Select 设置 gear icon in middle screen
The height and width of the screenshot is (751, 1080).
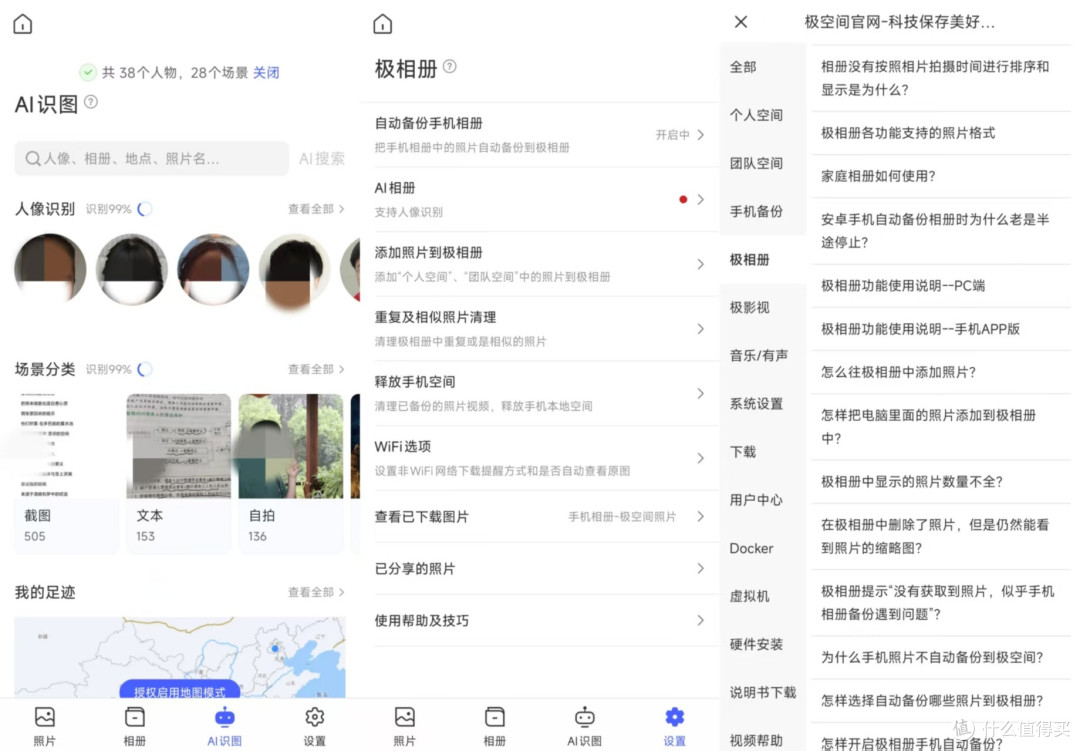point(674,717)
